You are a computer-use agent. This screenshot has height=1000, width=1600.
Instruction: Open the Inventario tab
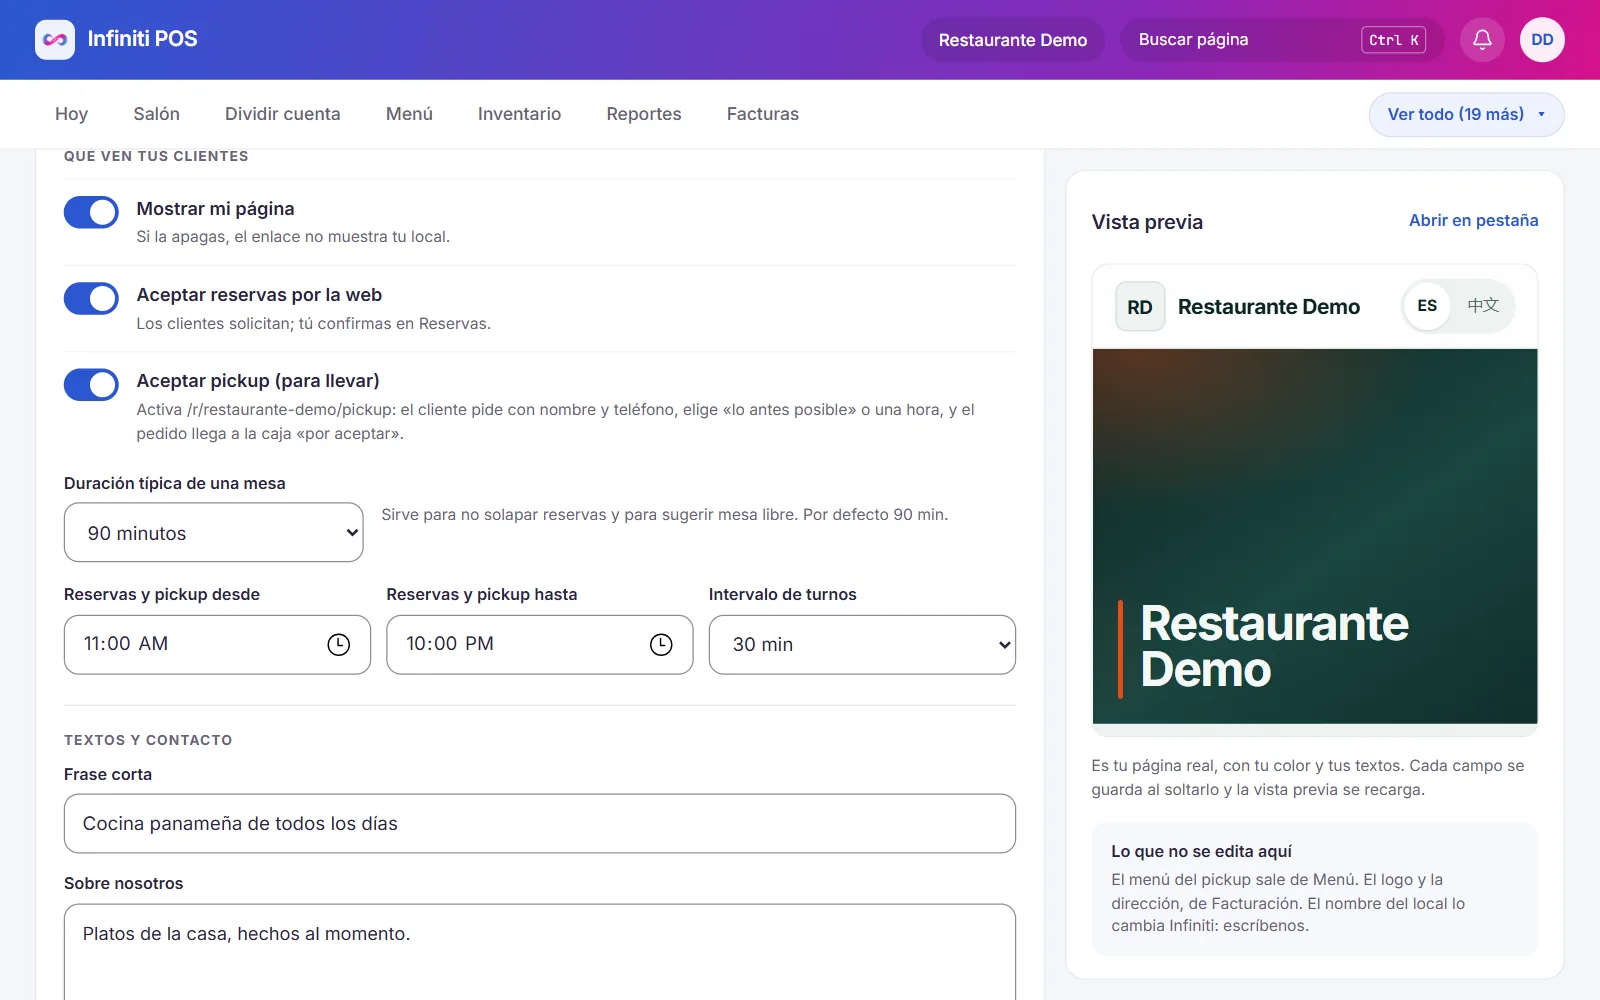pos(520,114)
